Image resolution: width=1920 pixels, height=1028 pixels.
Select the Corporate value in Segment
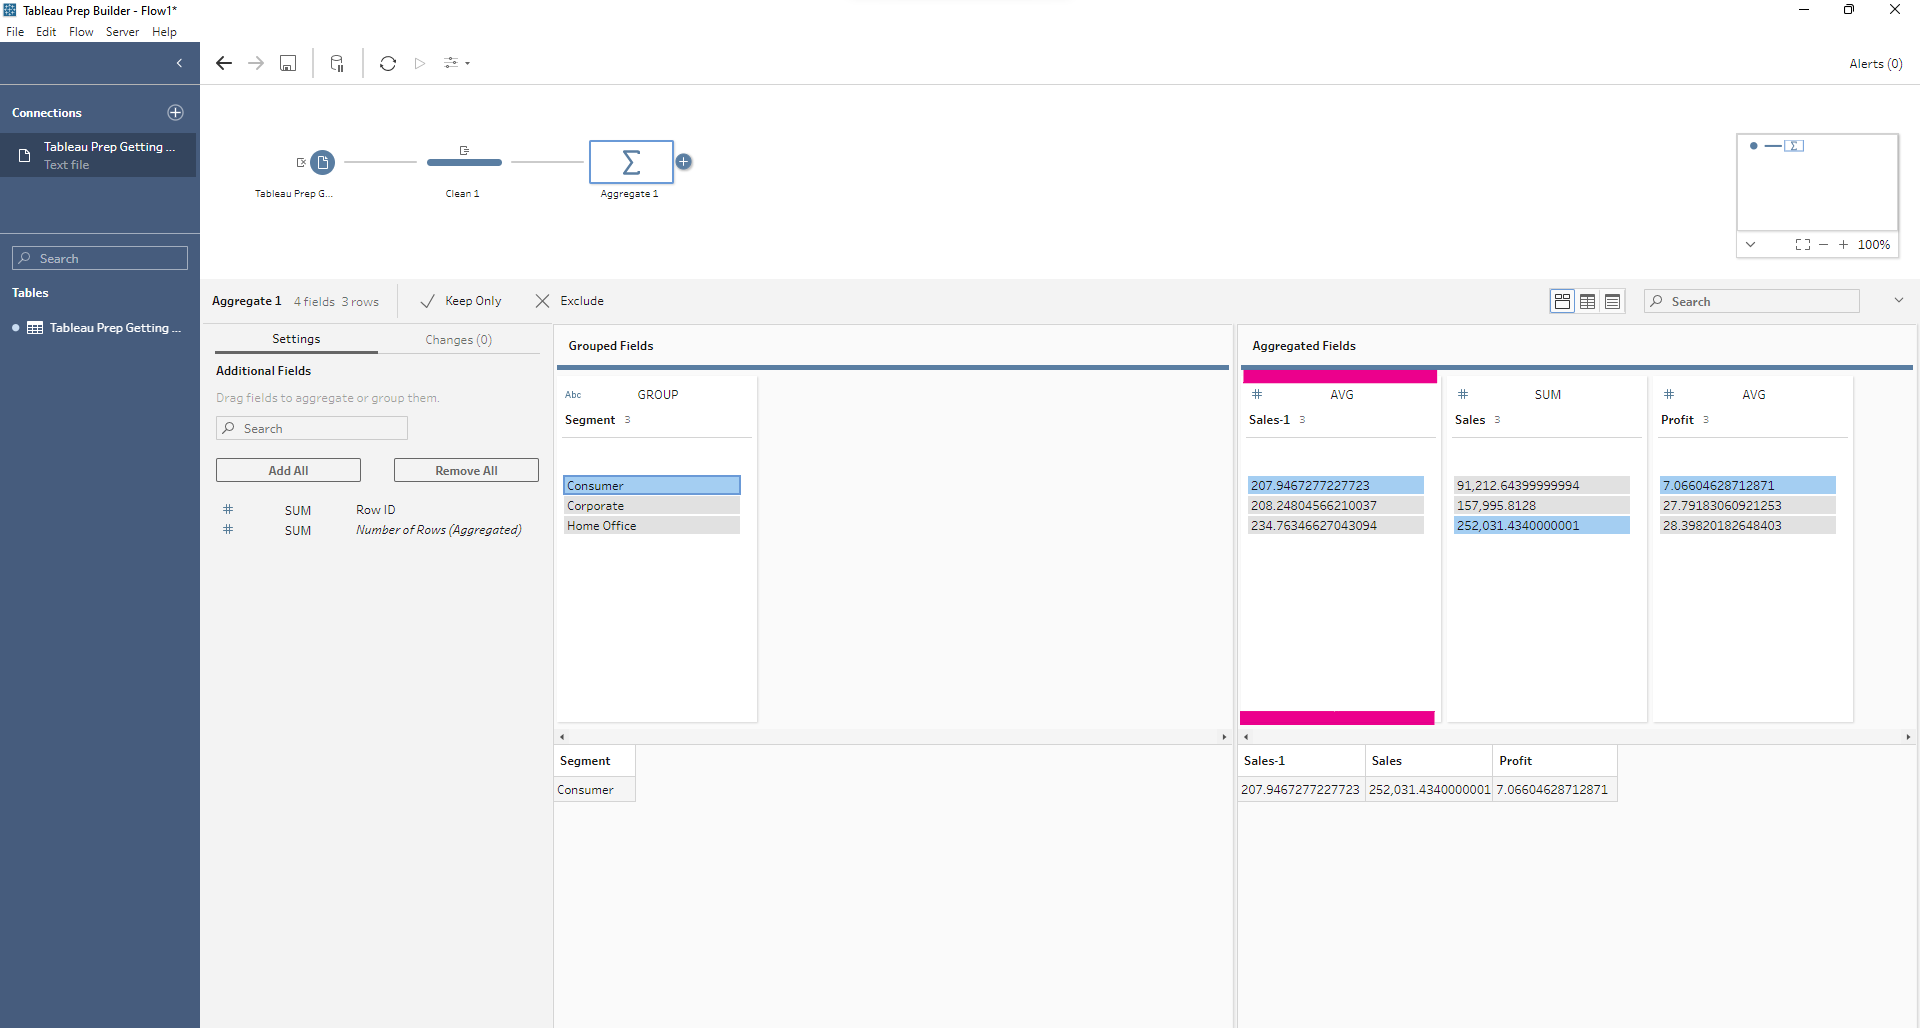tap(652, 505)
